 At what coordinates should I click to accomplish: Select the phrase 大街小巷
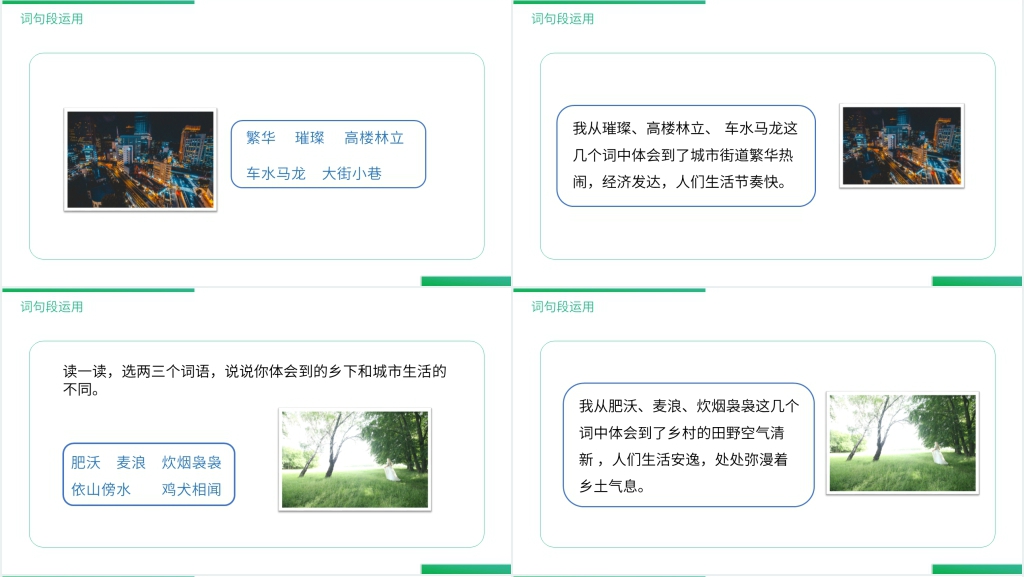[352, 173]
